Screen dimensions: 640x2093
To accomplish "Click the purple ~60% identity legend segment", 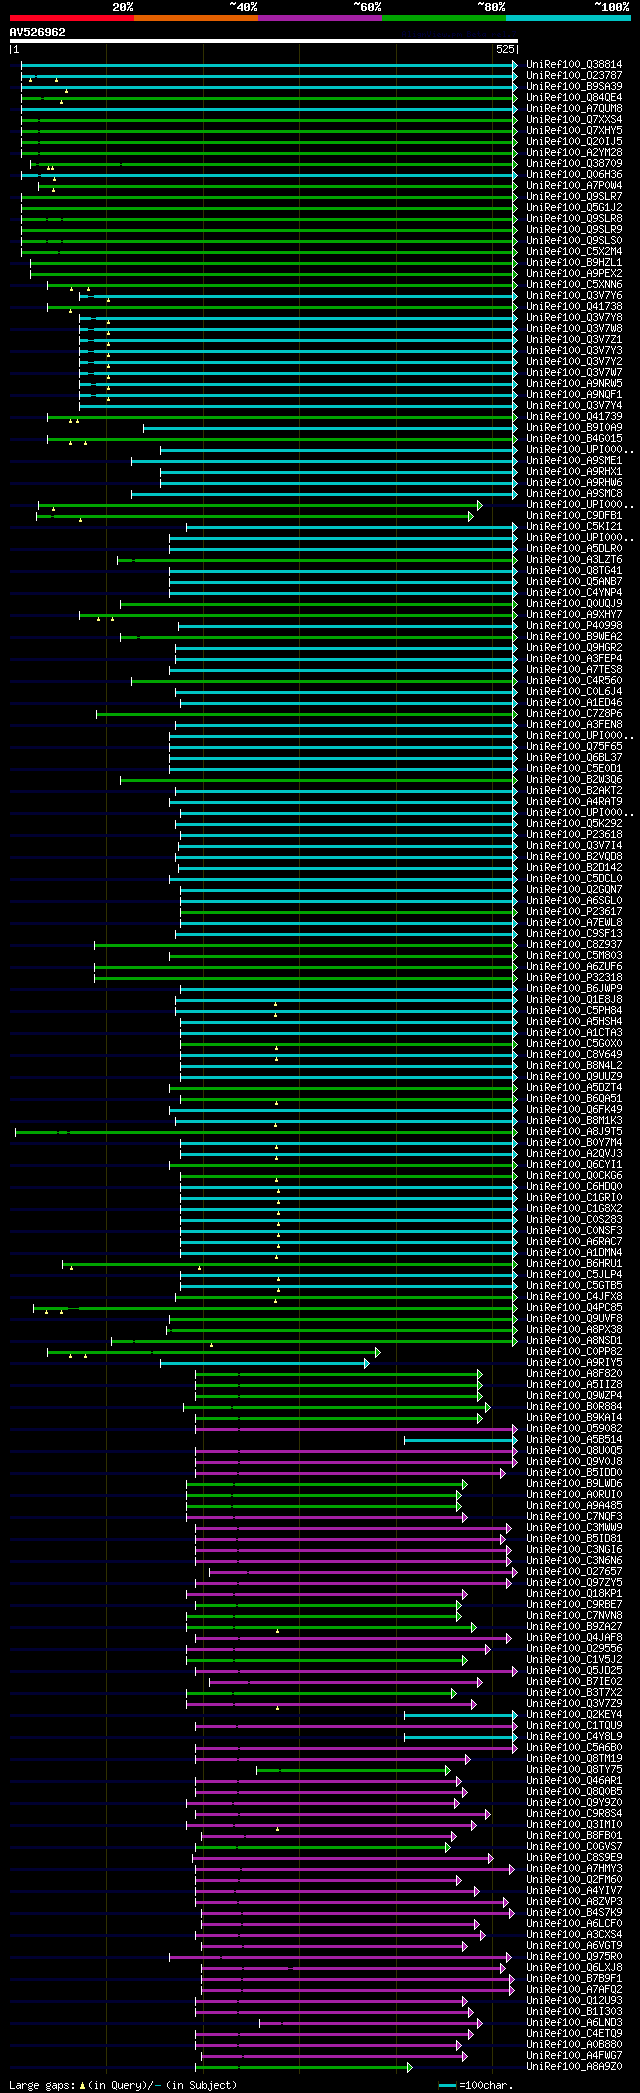I will (x=319, y=18).
